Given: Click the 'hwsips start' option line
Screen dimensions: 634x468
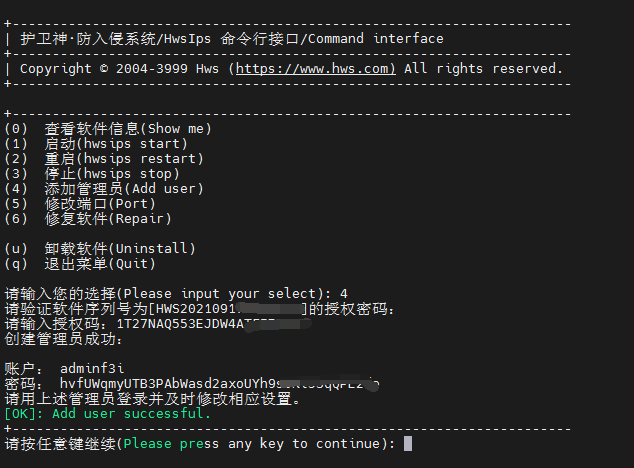Looking at the screenshot, I should click(x=116, y=143).
